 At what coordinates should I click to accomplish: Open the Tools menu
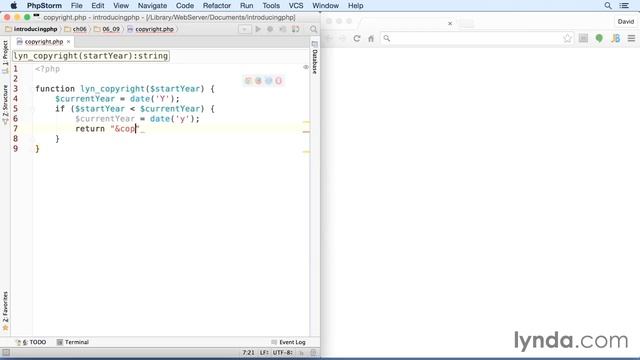click(271, 6)
